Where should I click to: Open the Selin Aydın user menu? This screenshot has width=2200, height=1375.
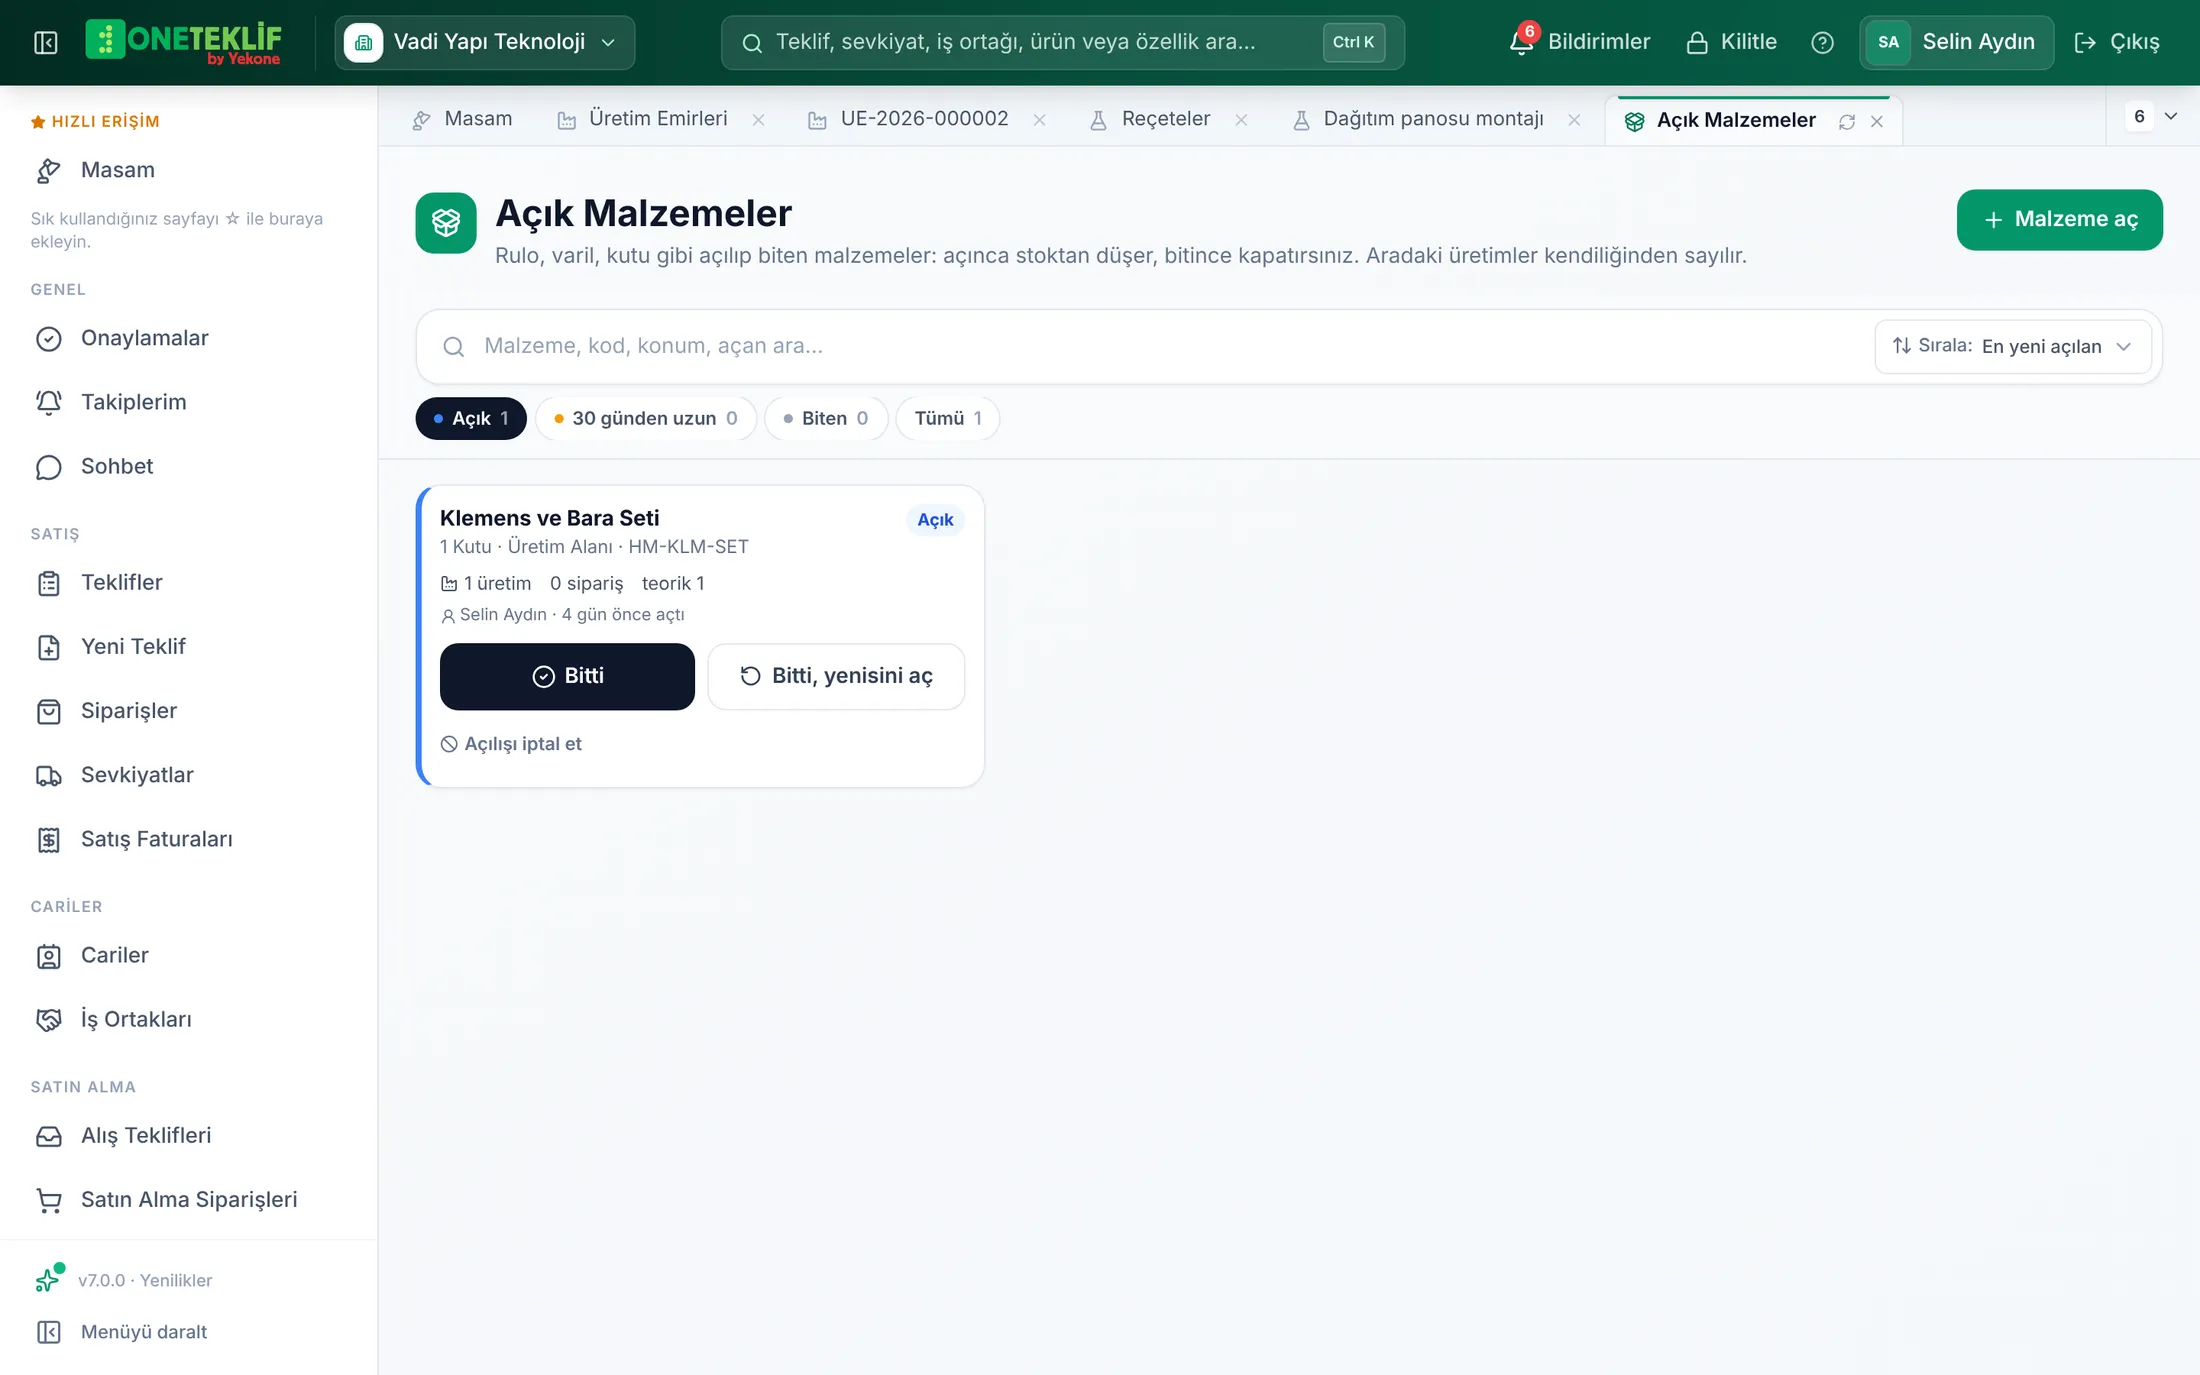1956,42
